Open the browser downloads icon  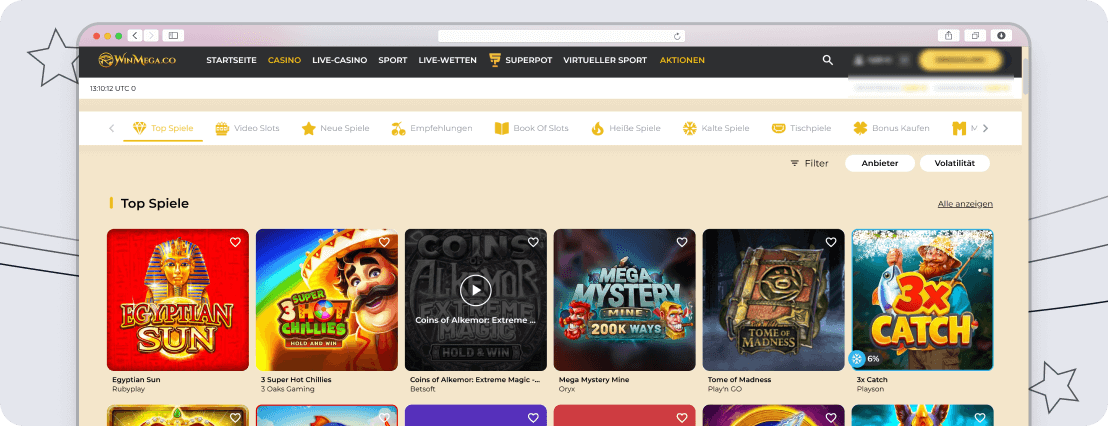[1001, 35]
